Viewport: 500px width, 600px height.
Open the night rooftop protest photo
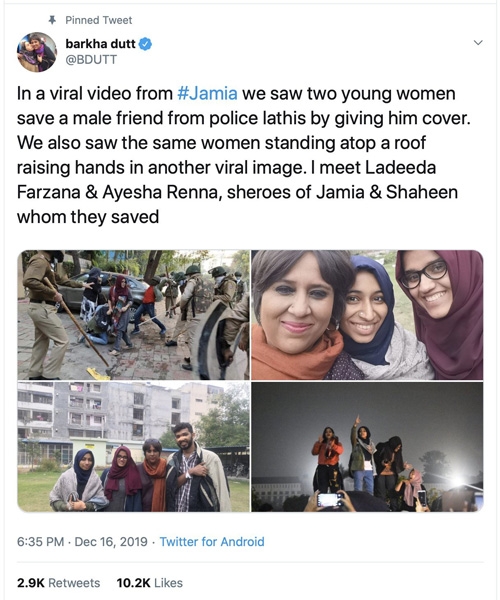367,447
